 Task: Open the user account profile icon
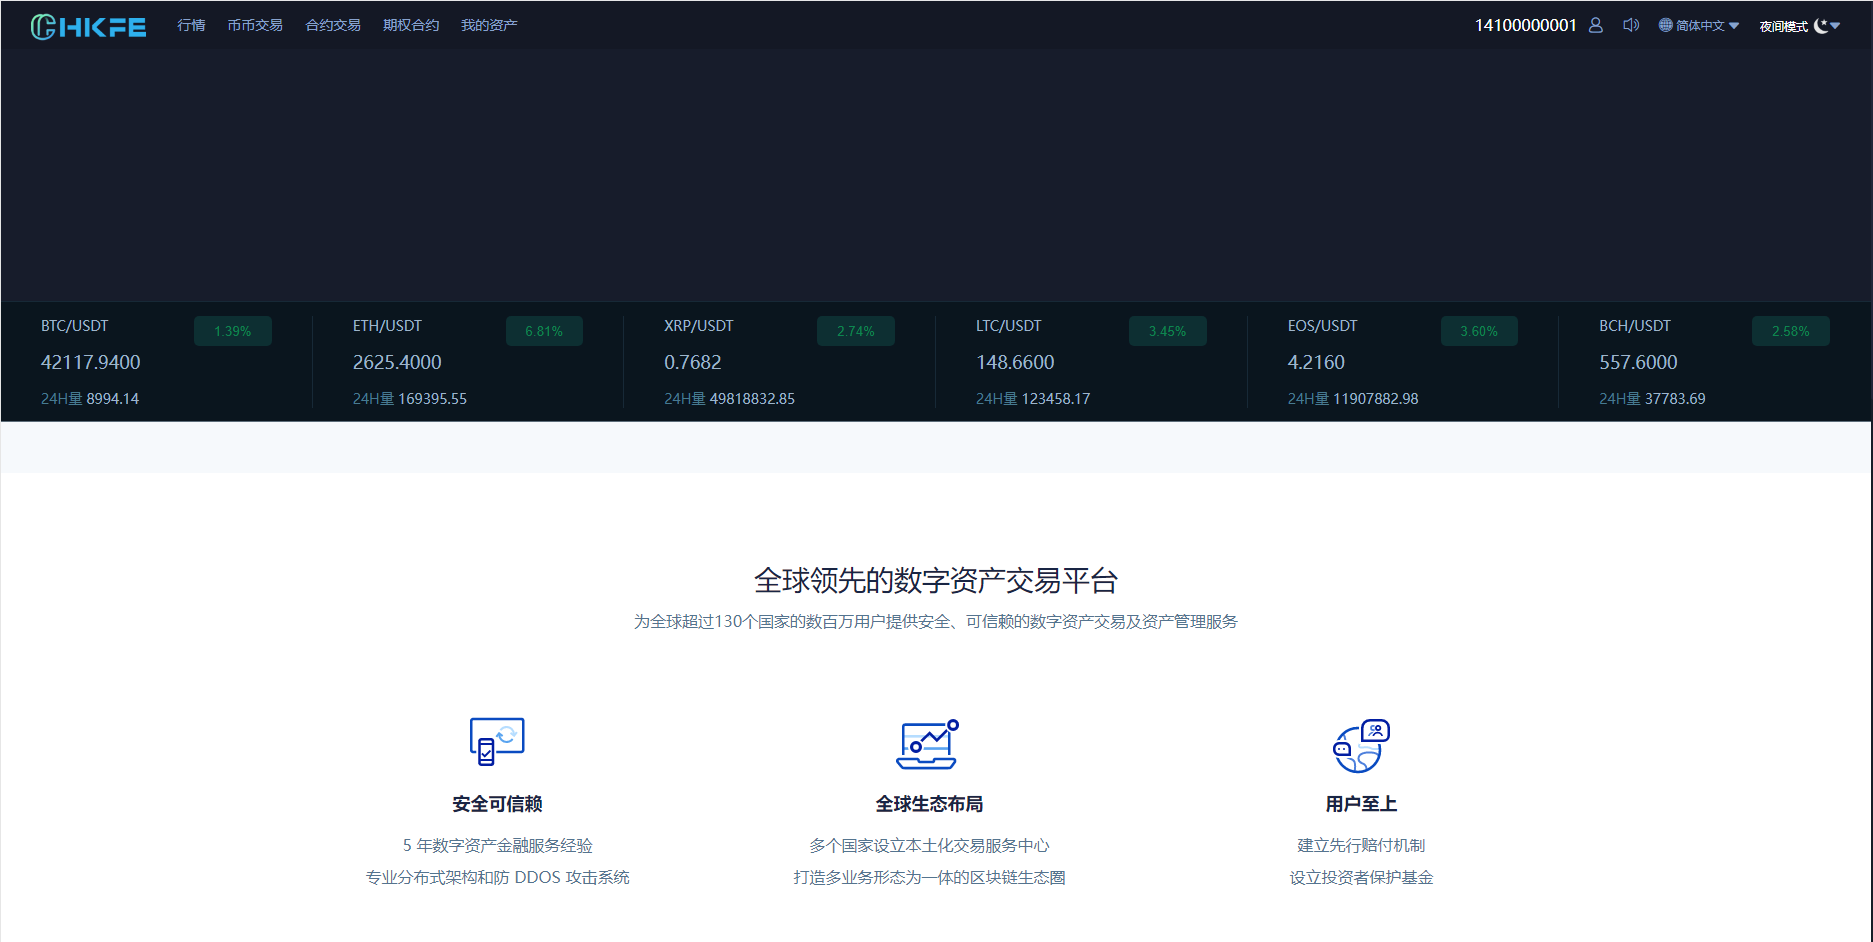pos(1595,25)
